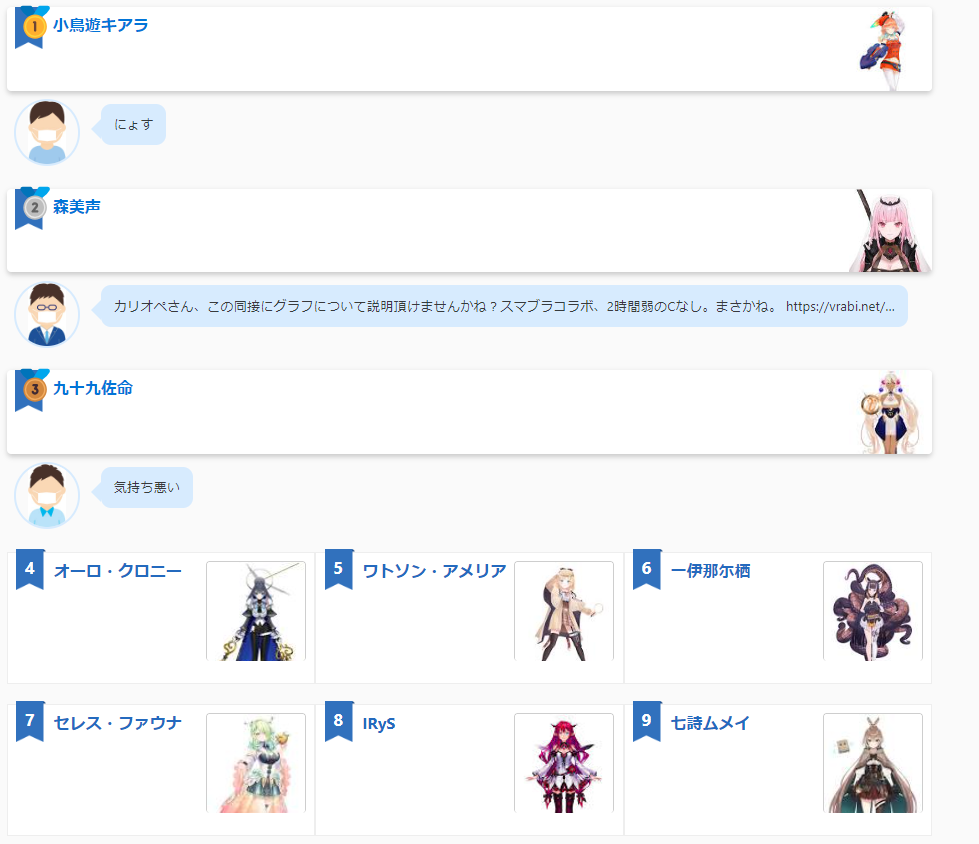Viewport: 979px width, 844px height.
Task: Open the 九十九佐命 ranking link
Action: 93,388
